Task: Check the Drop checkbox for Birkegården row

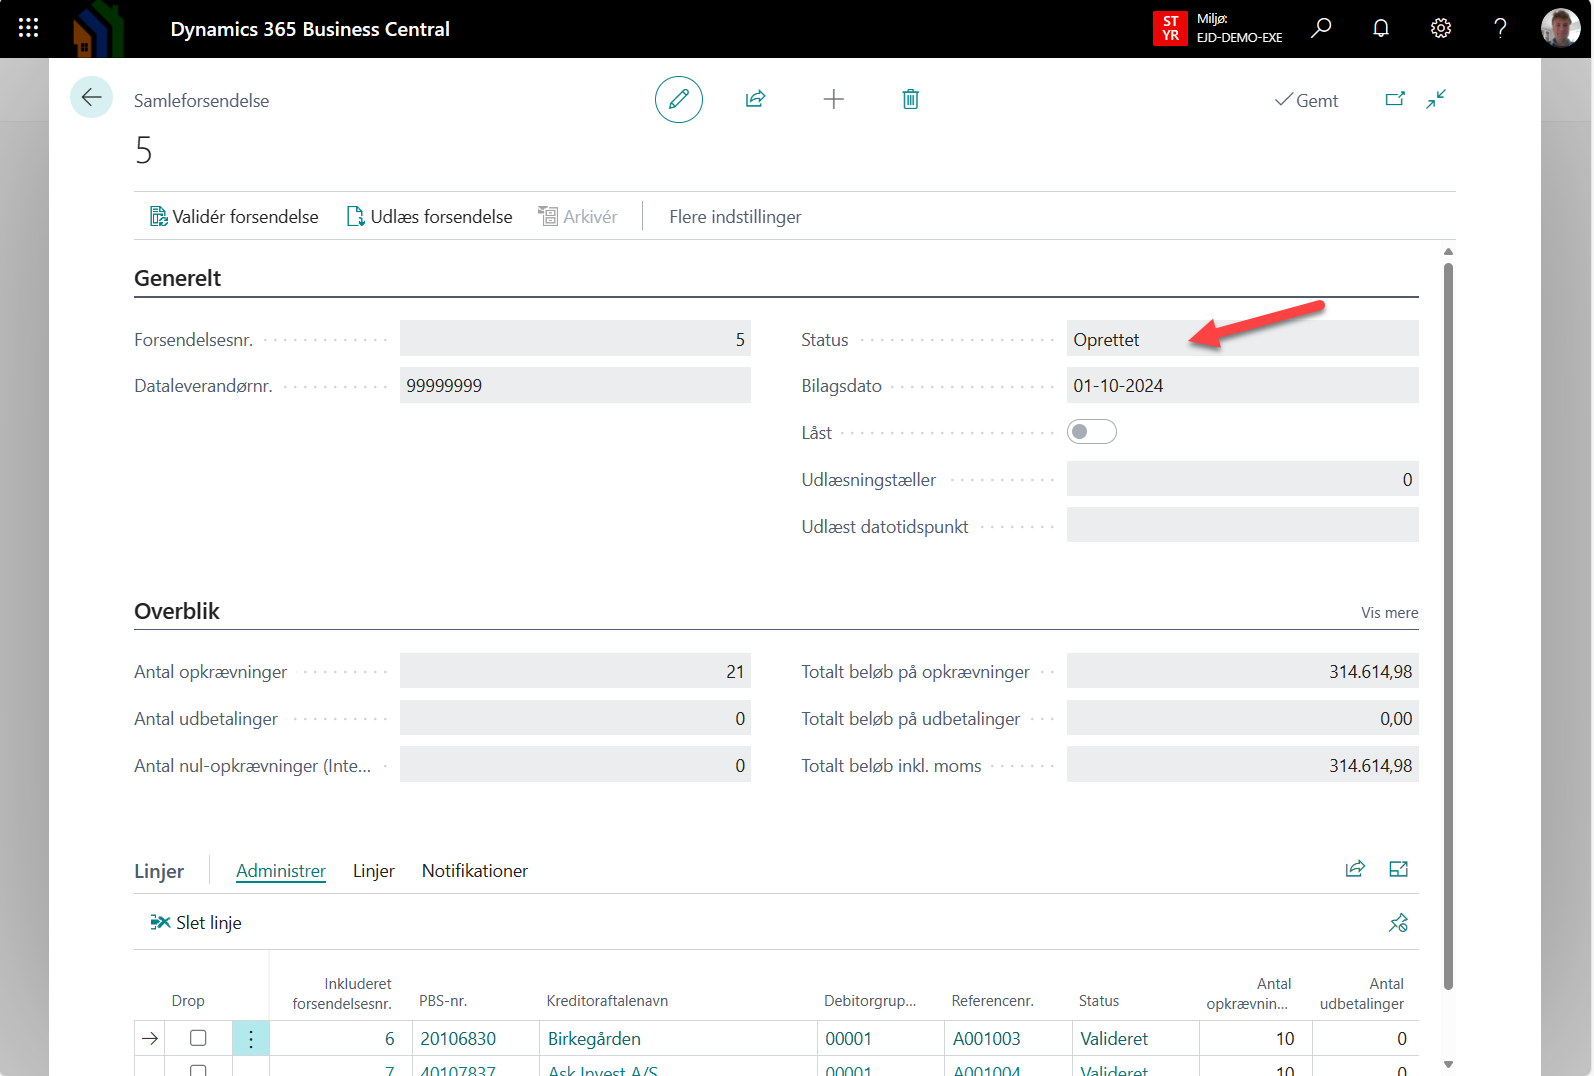Action: (x=198, y=1038)
